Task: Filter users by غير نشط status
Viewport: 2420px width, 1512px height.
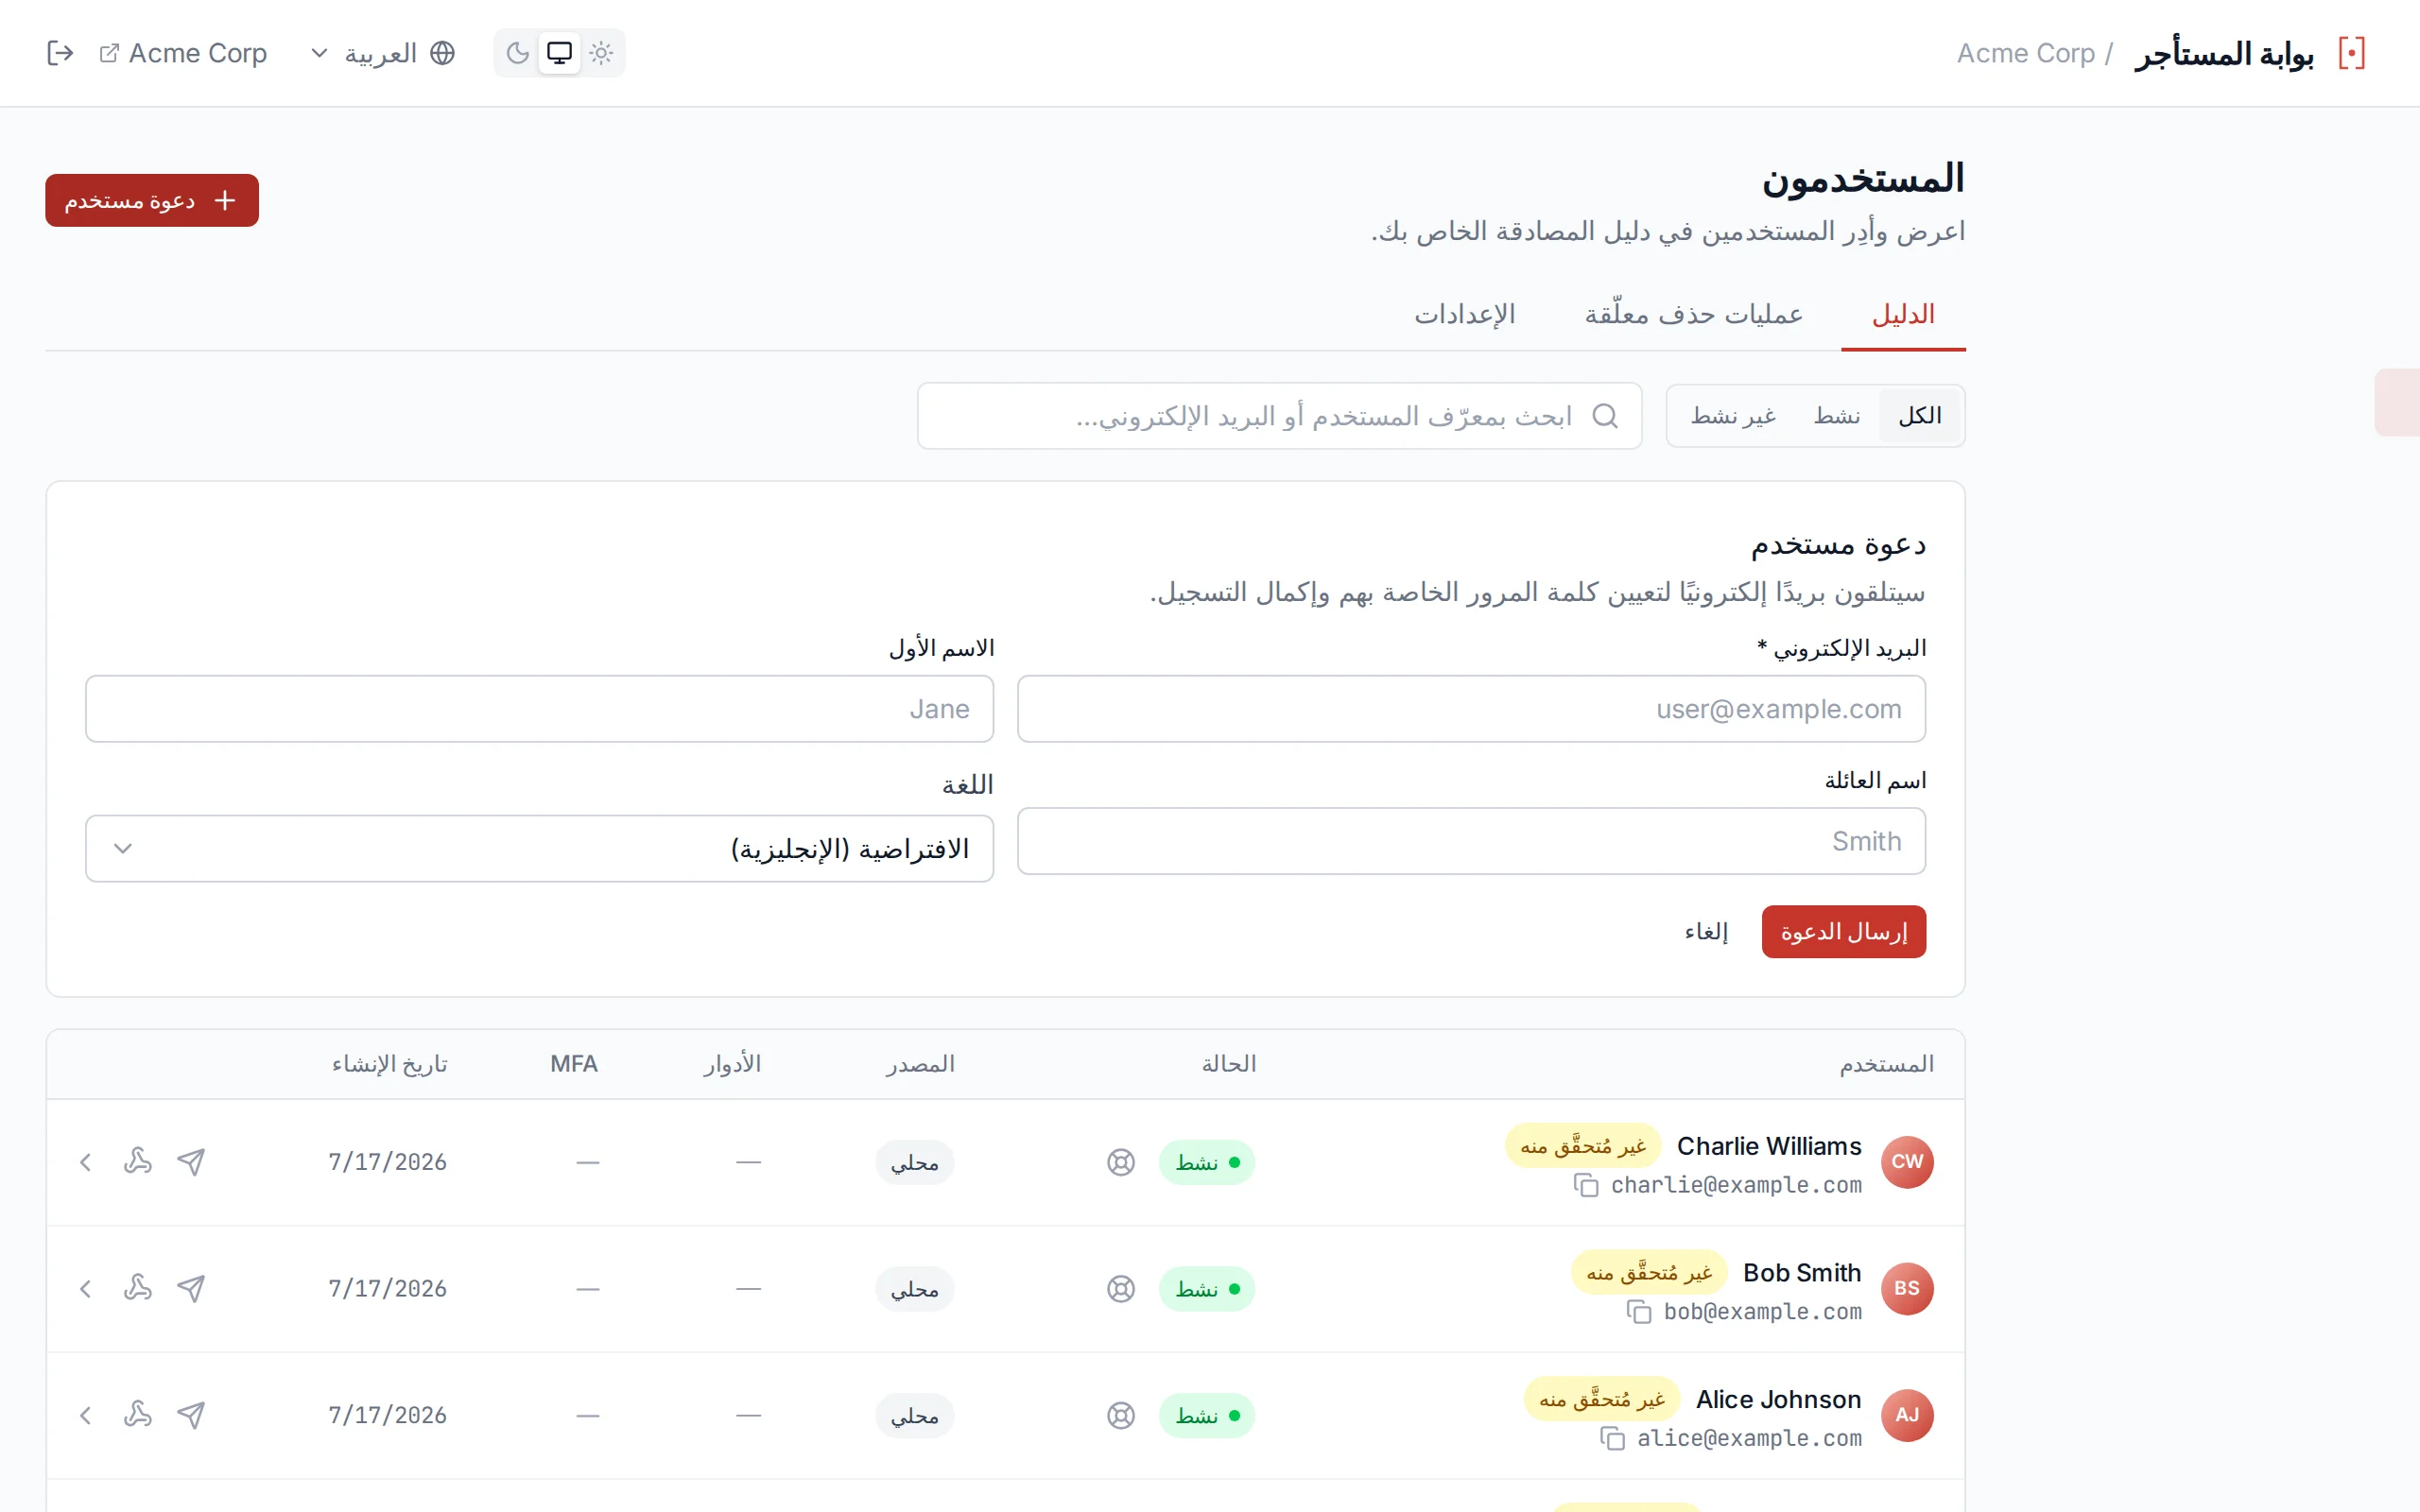Action: 1733,416
